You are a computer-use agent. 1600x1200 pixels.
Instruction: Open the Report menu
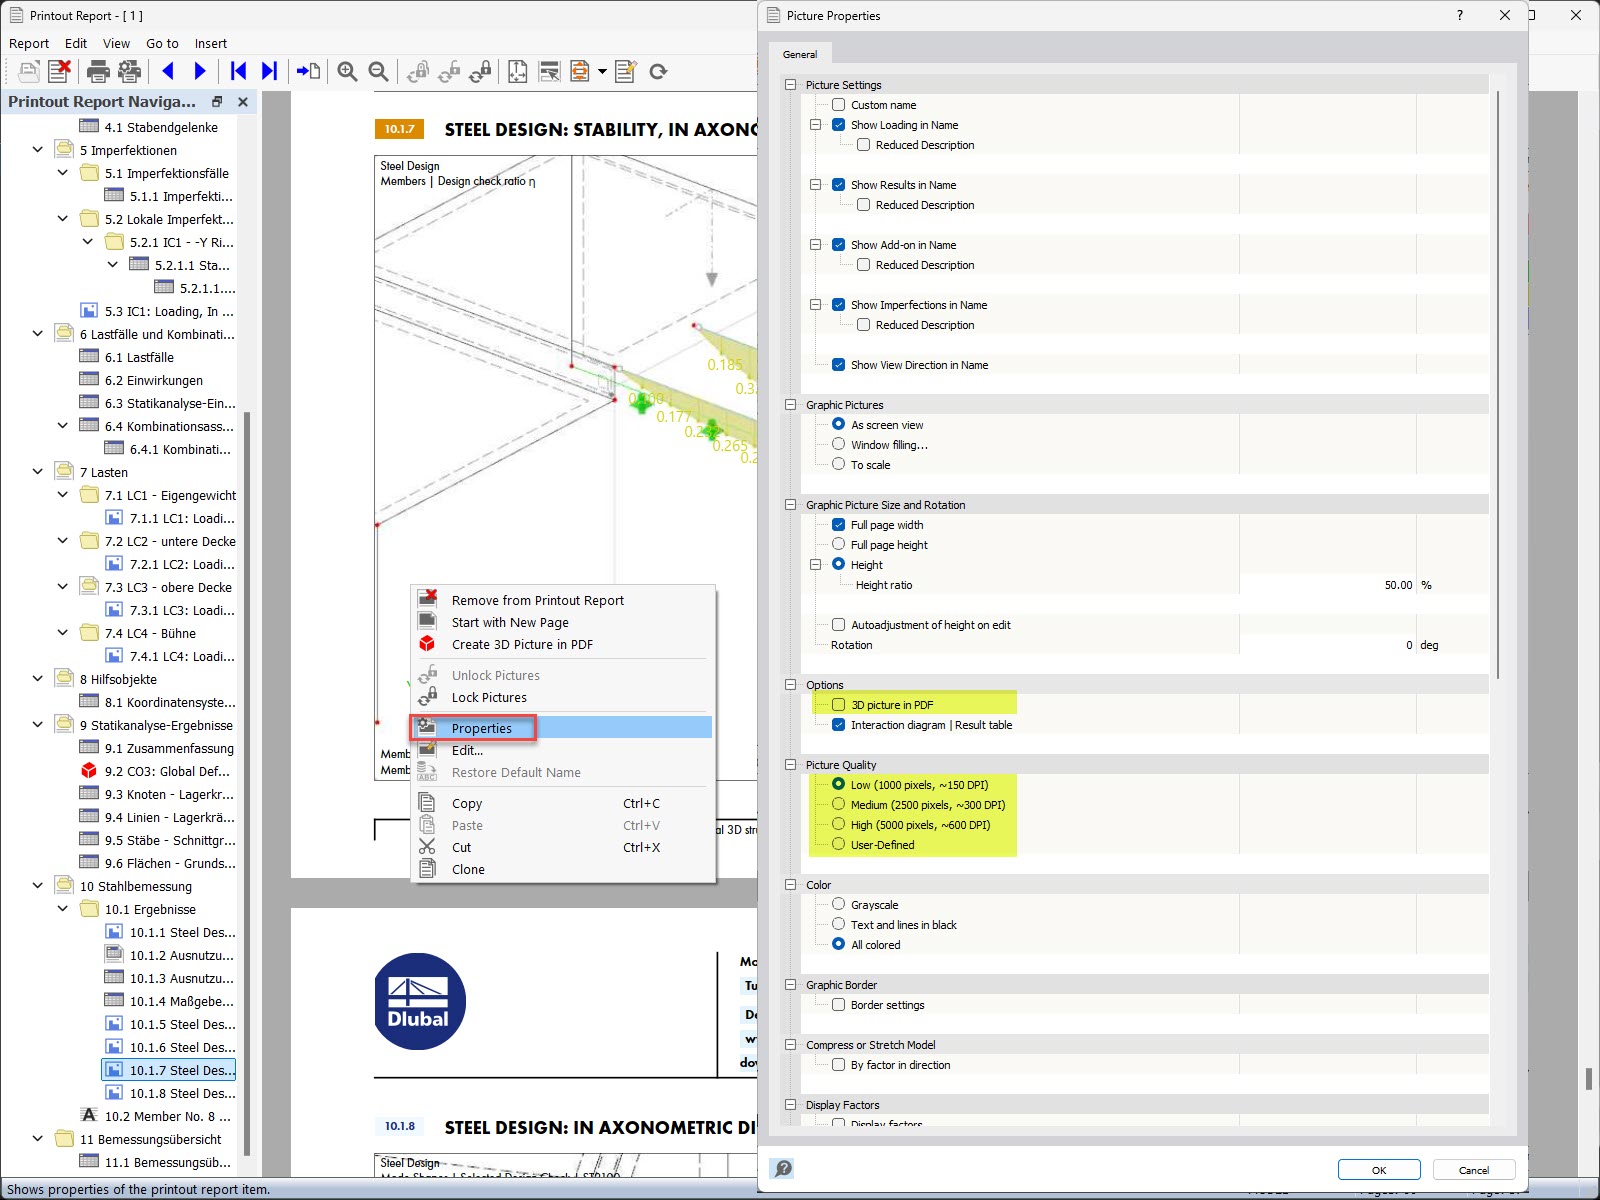[29, 43]
